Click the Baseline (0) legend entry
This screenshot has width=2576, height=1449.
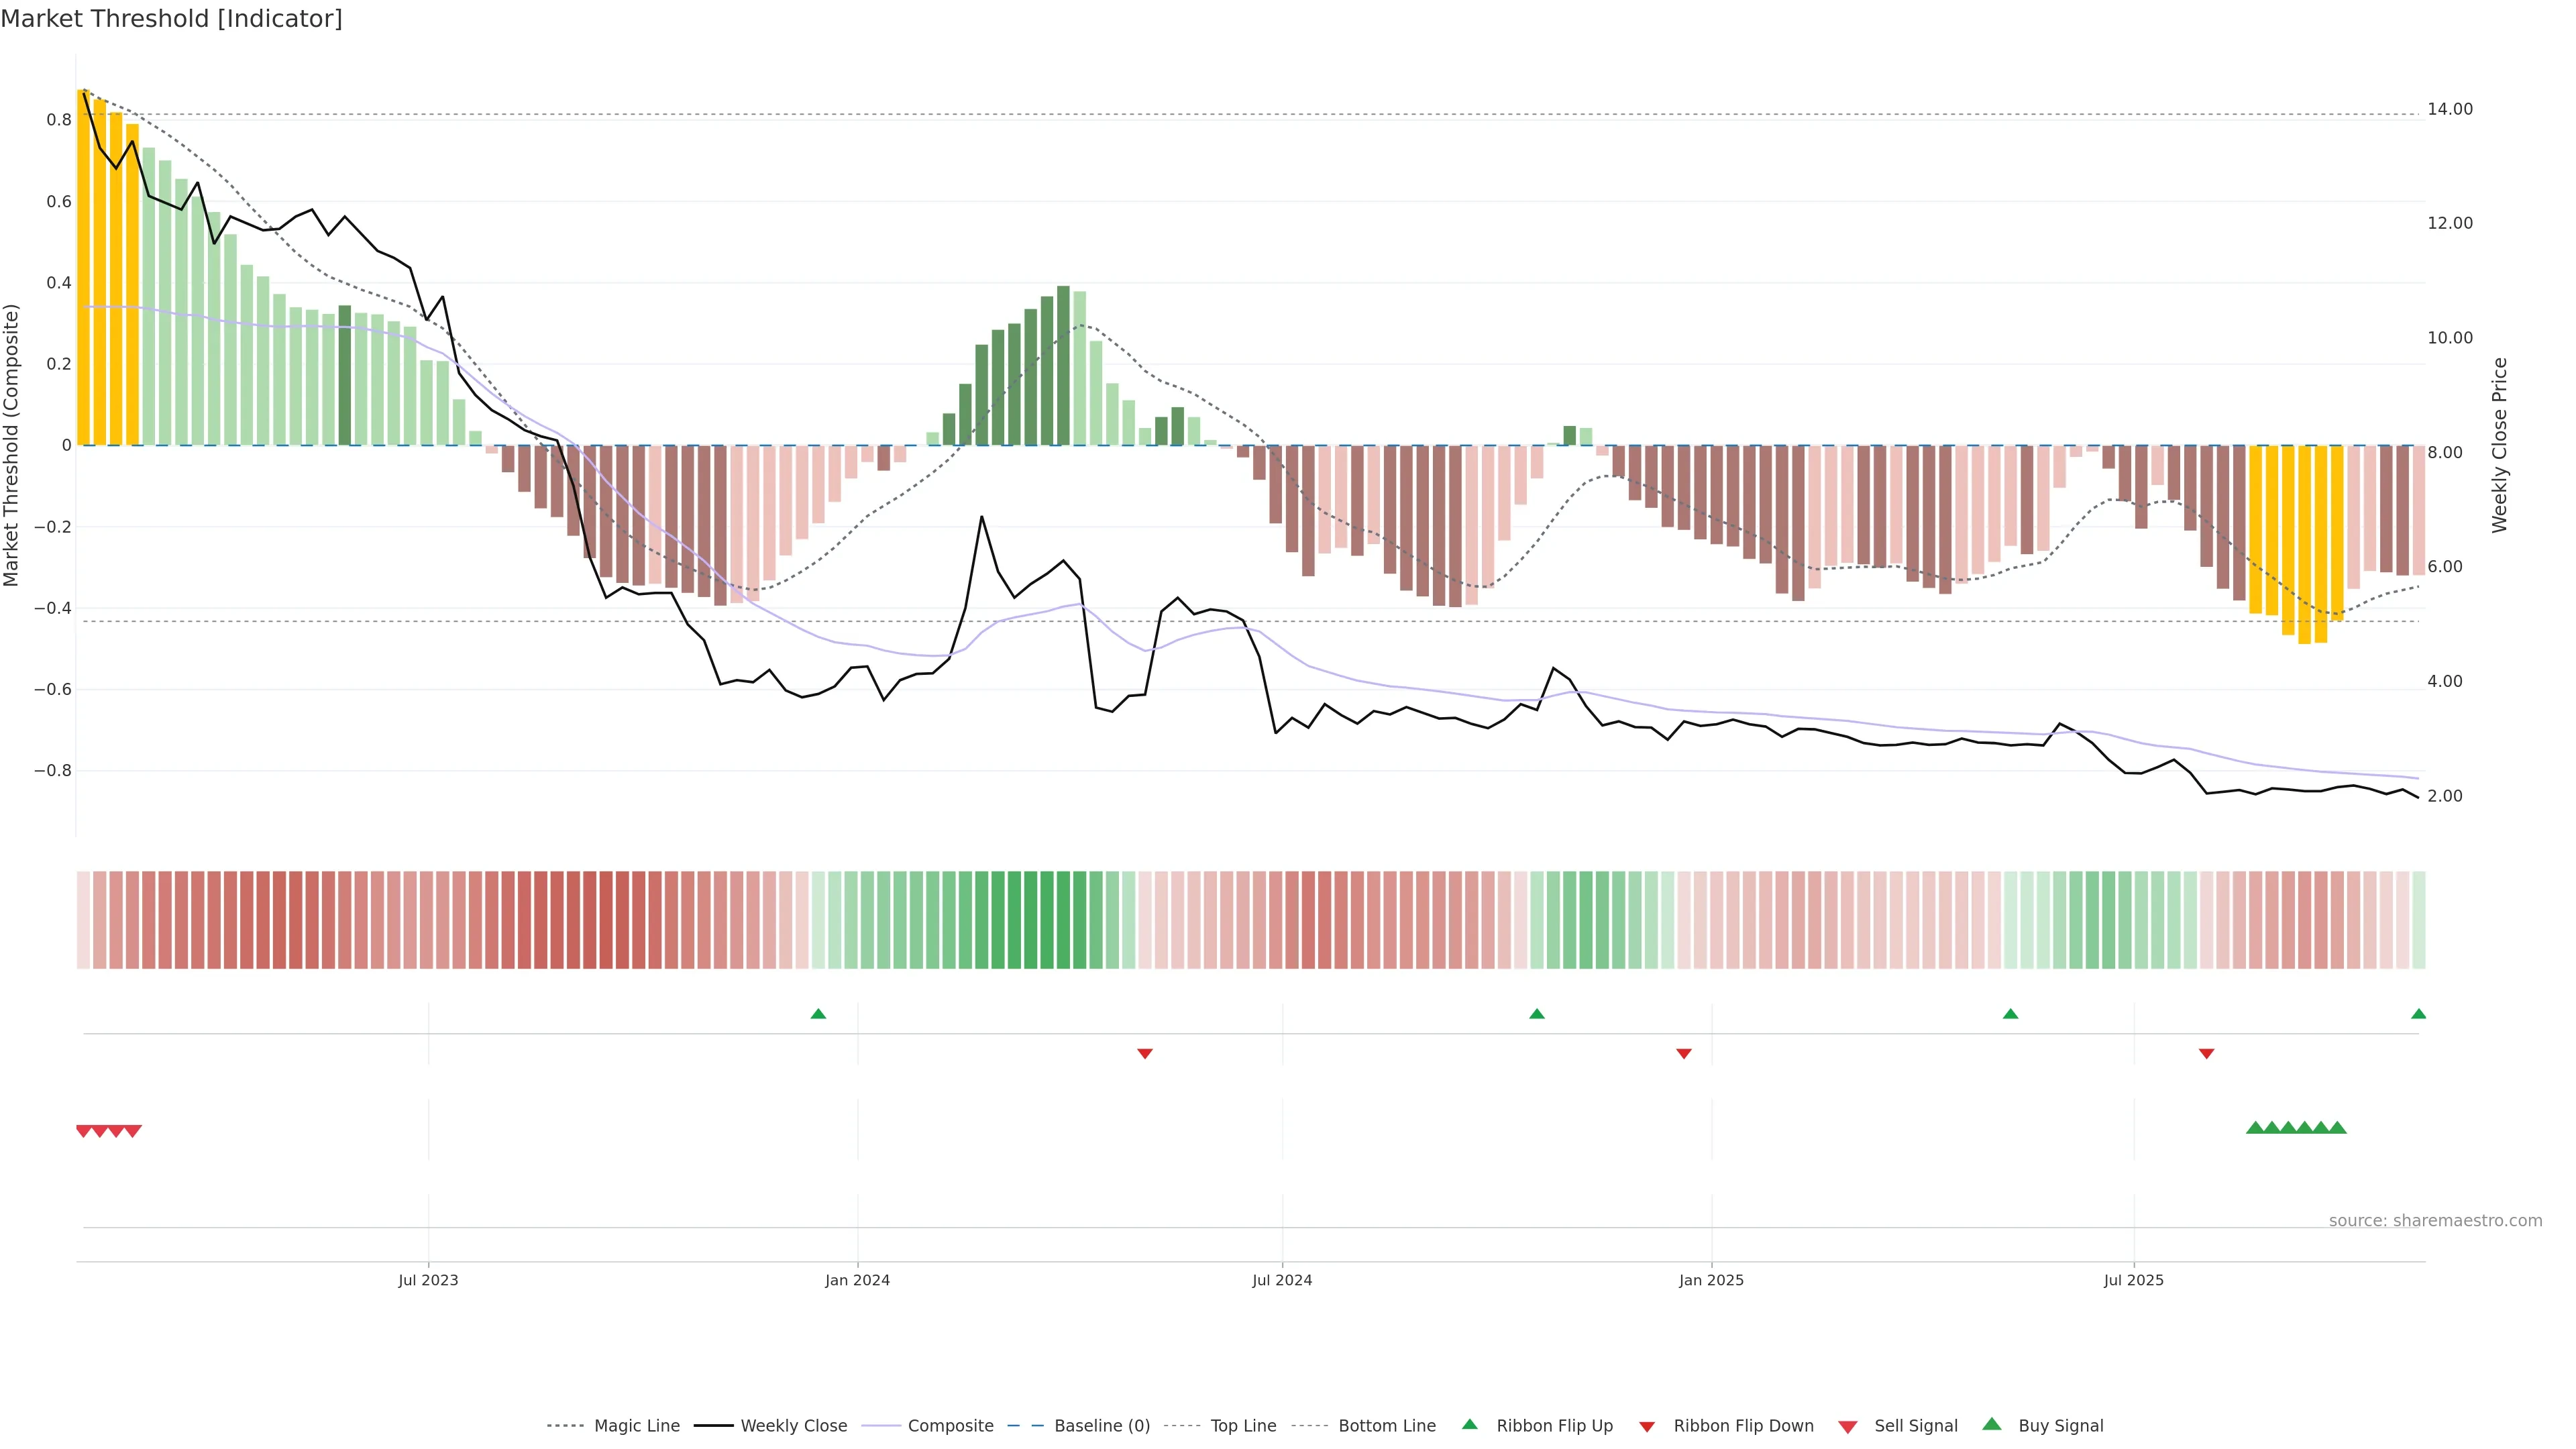tap(1101, 1425)
